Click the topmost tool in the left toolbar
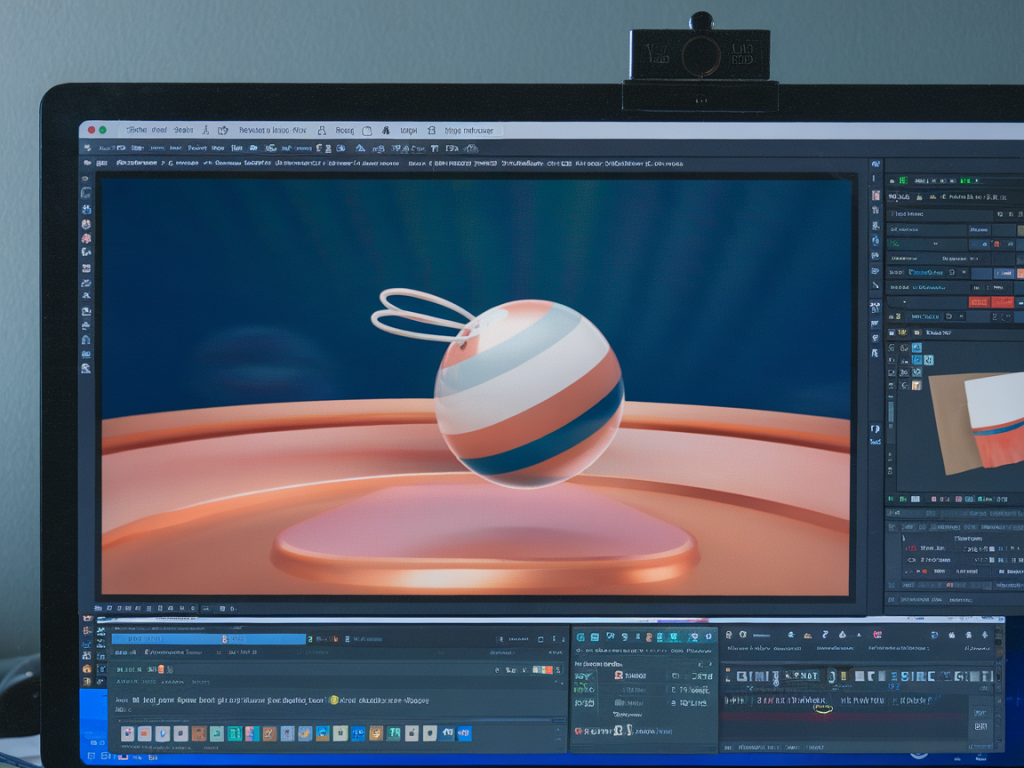 click(x=87, y=179)
